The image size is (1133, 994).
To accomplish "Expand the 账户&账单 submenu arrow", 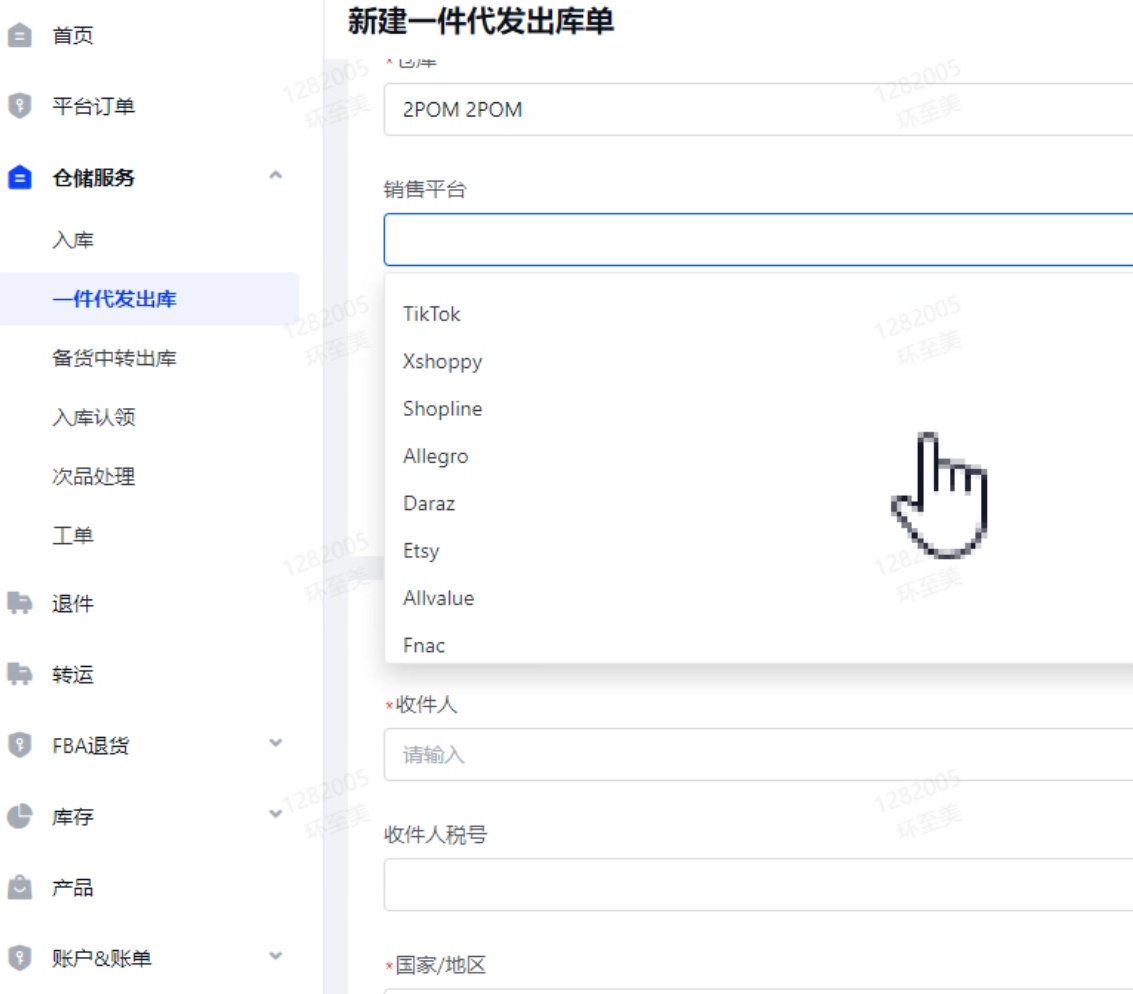I will (276, 957).
